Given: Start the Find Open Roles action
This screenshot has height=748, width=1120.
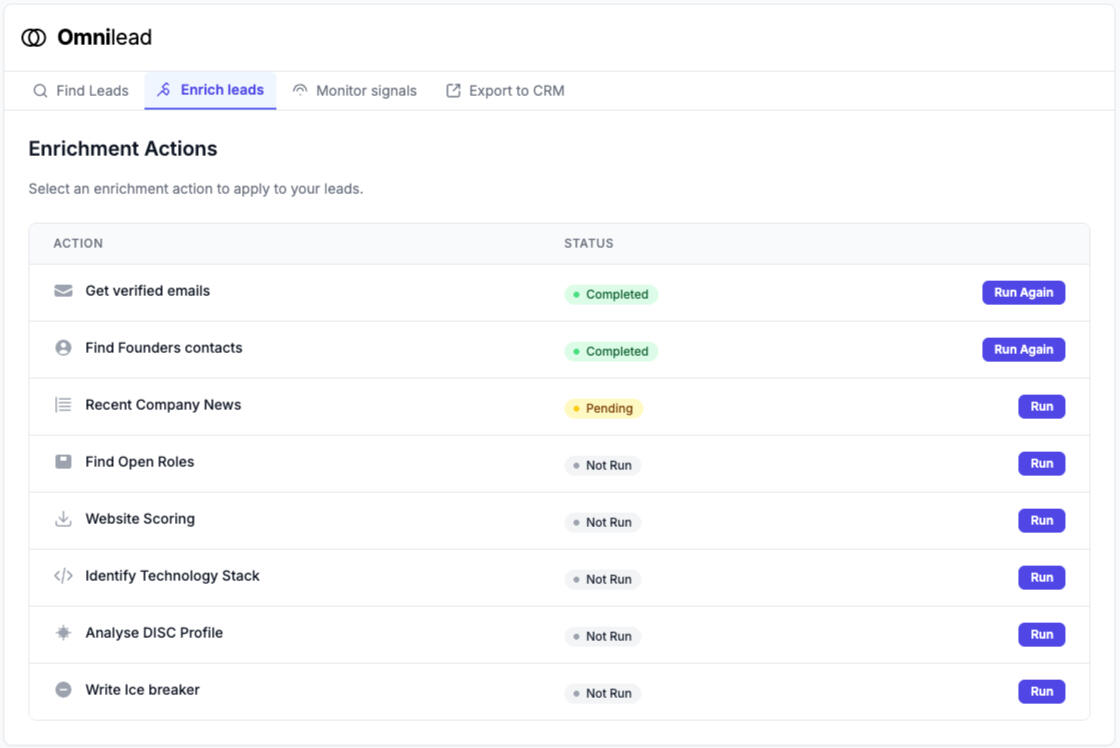Looking at the screenshot, I should (x=1041, y=464).
